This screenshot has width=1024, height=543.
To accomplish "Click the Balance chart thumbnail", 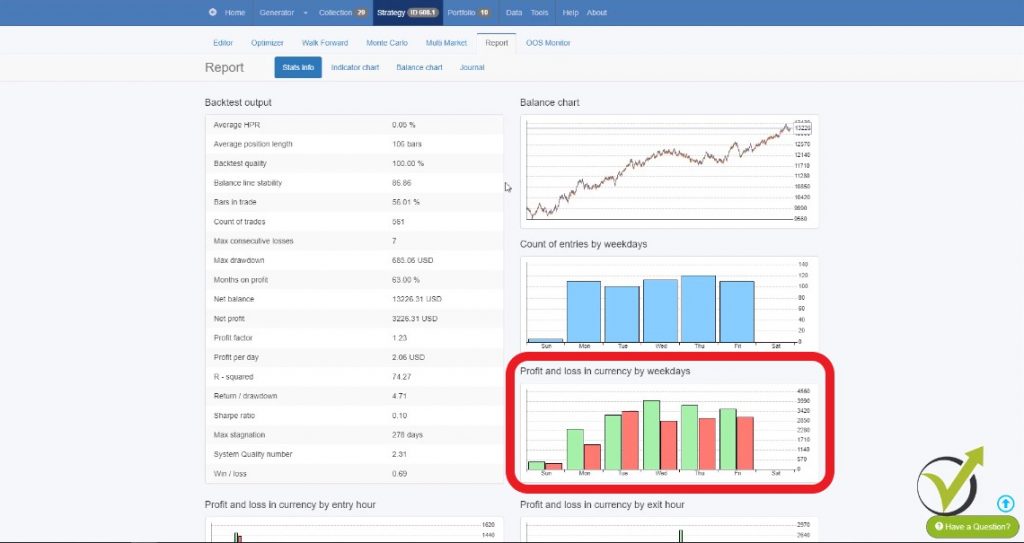I will coord(669,171).
